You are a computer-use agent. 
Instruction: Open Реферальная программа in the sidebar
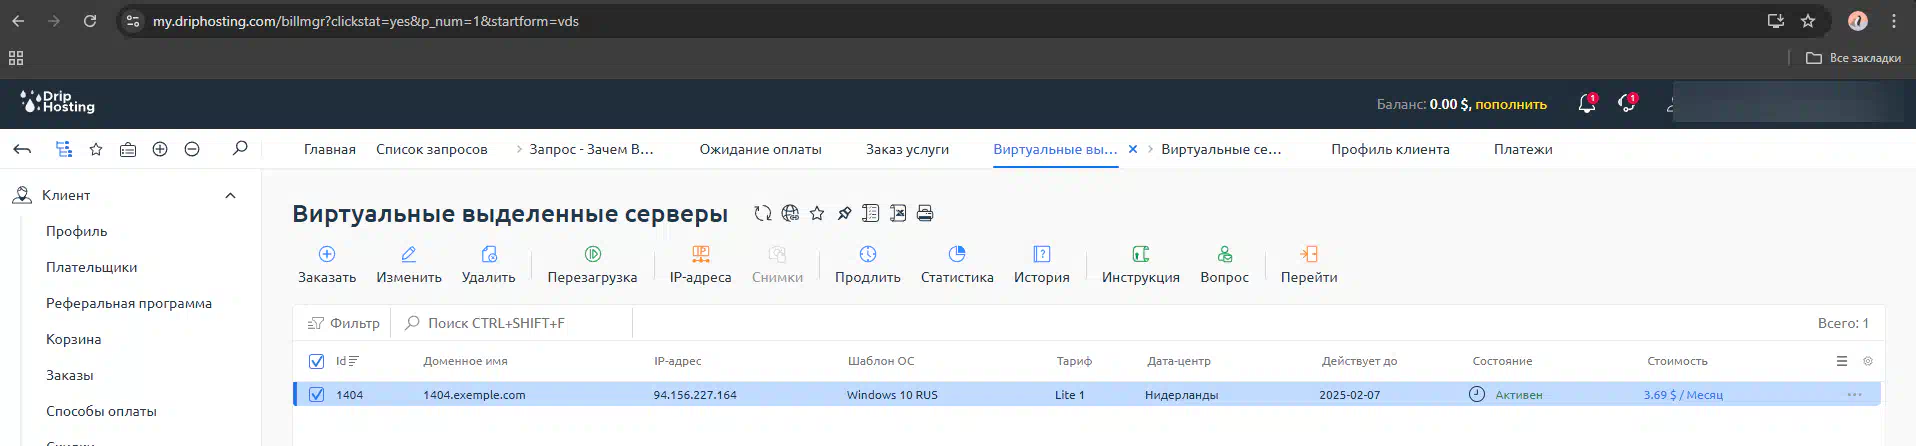(129, 303)
